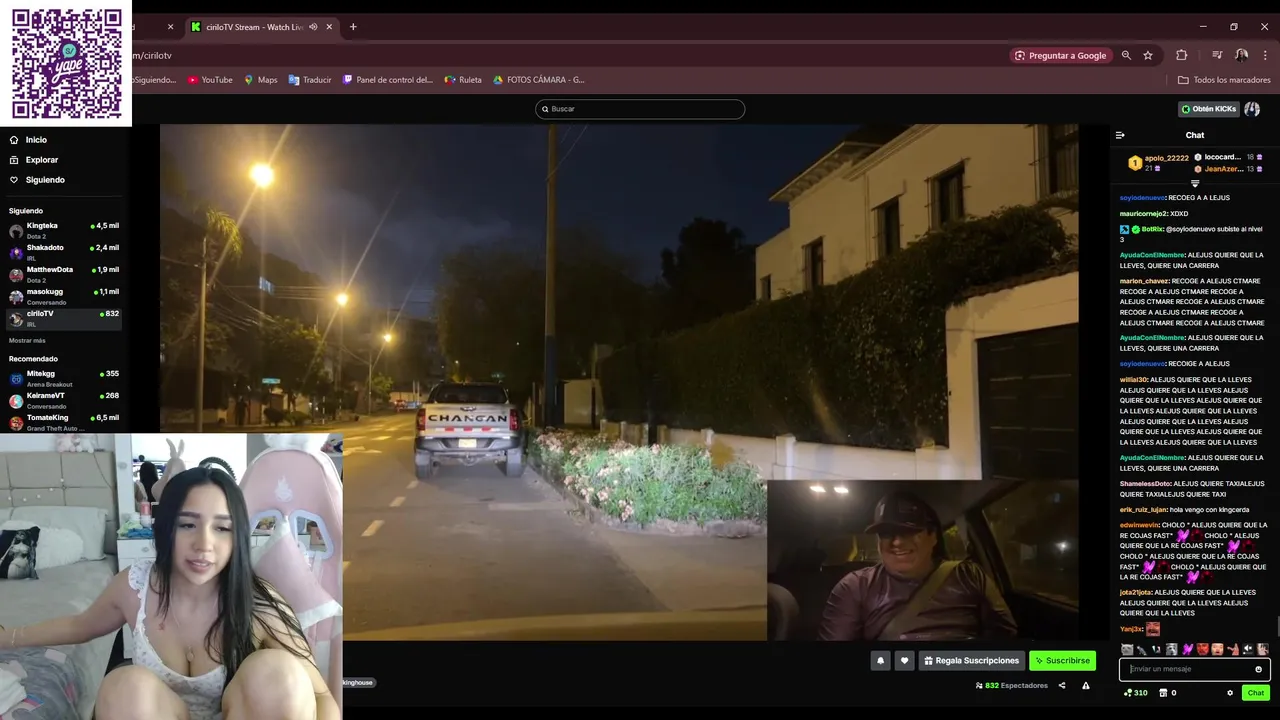Expand following list with Mostrar más

tap(27, 340)
